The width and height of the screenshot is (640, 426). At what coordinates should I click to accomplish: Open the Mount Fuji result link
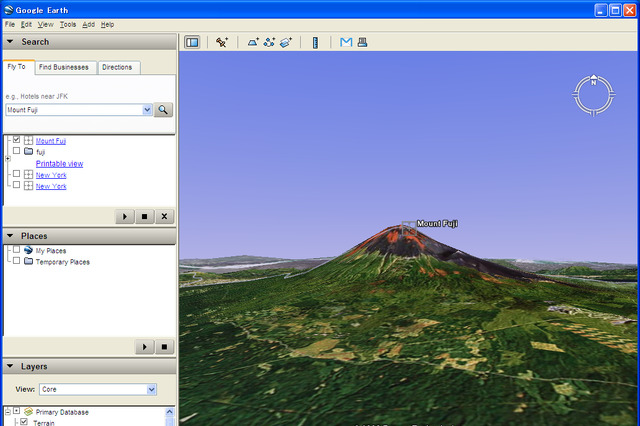(51, 141)
